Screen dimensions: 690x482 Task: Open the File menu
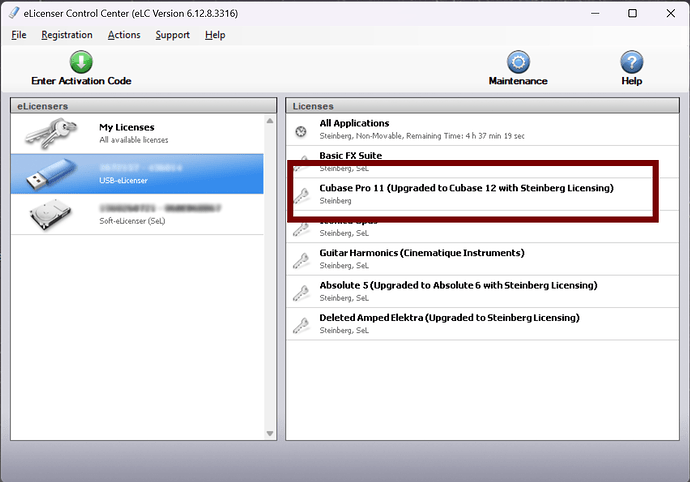pos(19,35)
